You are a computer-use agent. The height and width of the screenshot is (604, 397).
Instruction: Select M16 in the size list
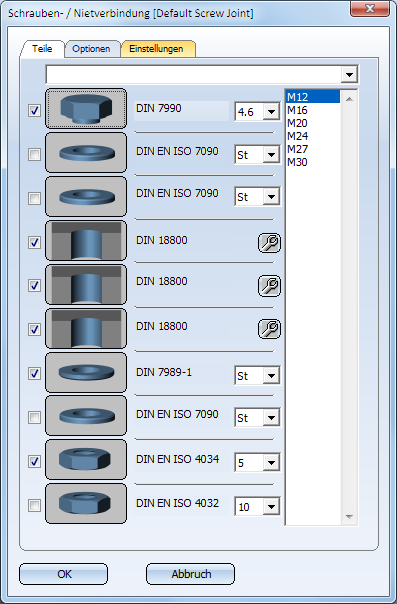pos(313,110)
